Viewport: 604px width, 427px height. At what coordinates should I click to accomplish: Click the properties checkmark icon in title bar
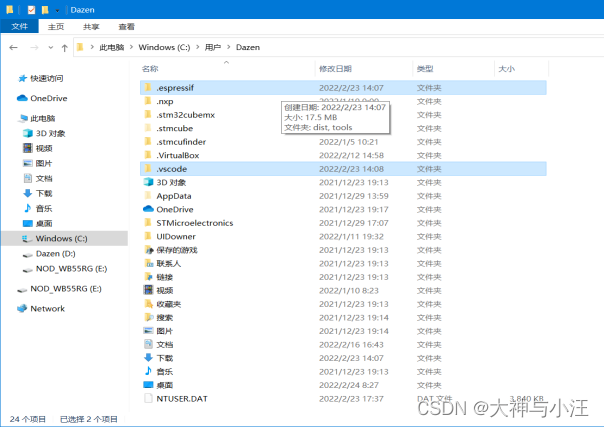(32, 10)
